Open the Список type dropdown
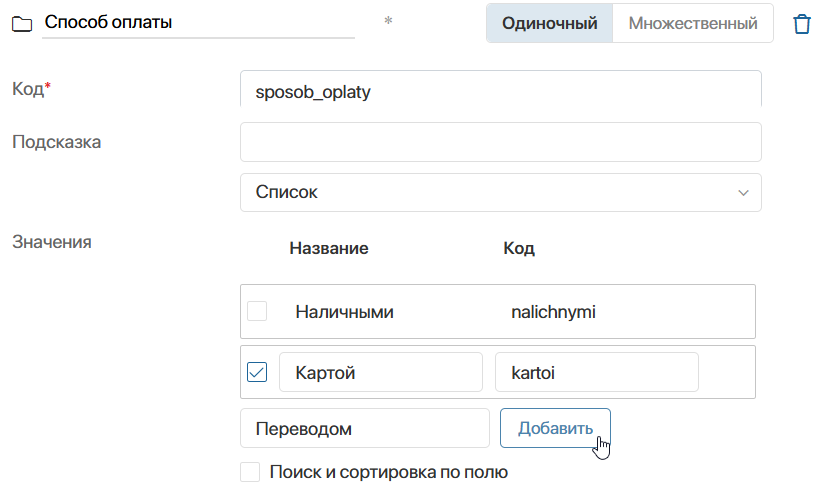 click(x=500, y=192)
